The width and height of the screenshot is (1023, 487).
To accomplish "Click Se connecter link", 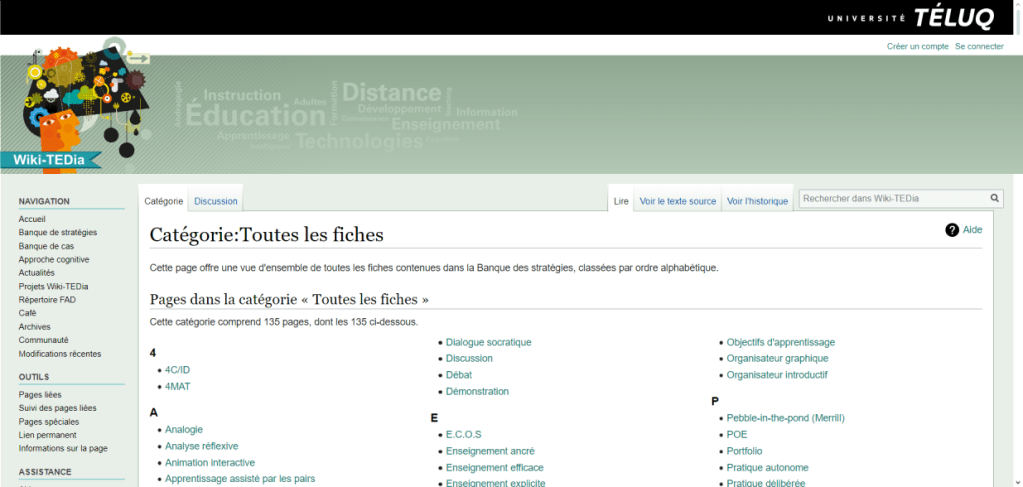I will tap(979, 46).
